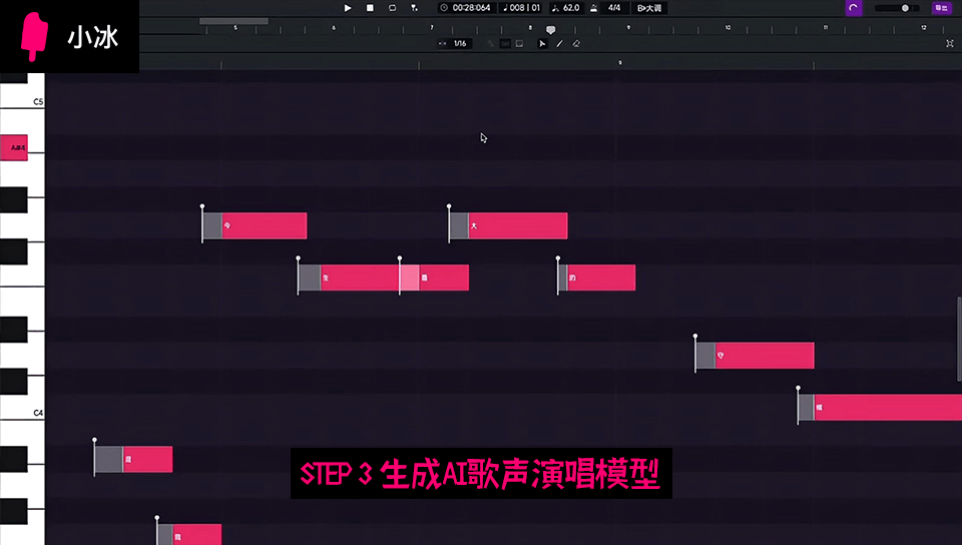Click the 00:28:064 time display
The image size is (963, 546).
[x=471, y=8]
